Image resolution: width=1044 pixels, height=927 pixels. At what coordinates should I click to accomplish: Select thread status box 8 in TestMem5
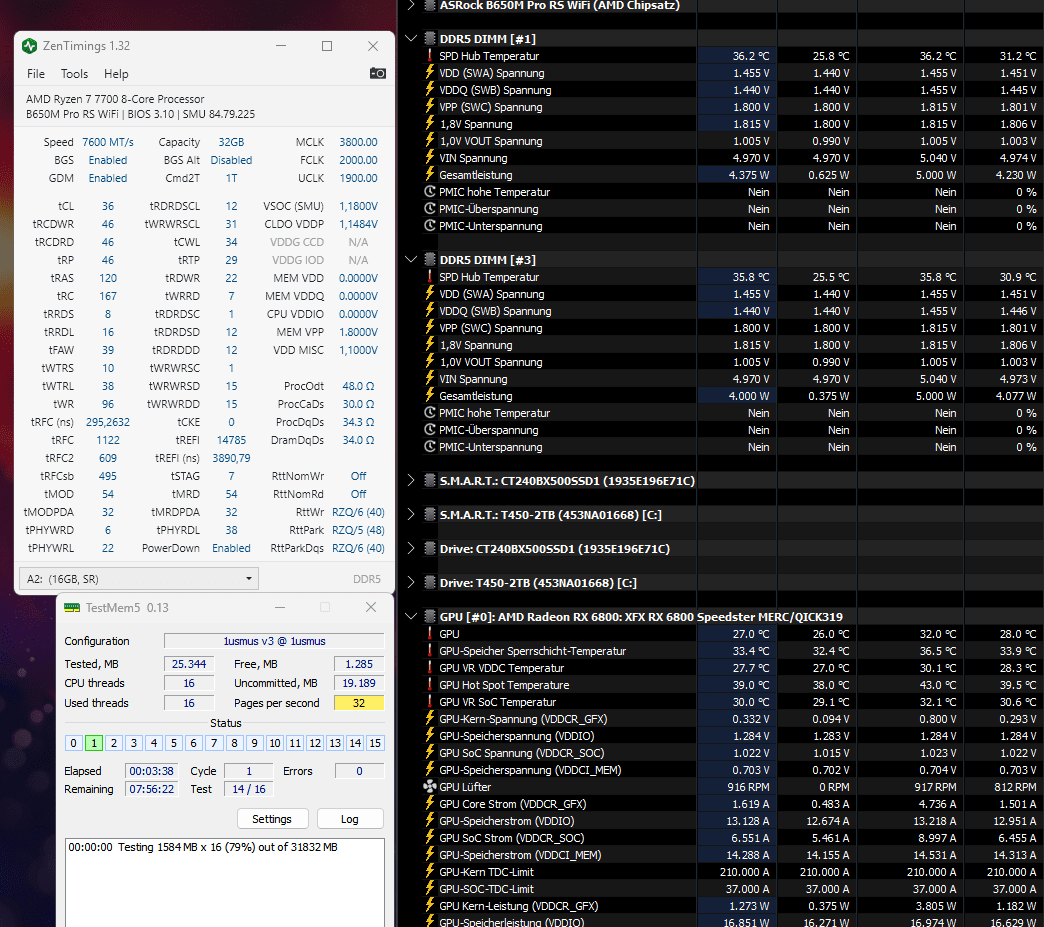click(234, 743)
